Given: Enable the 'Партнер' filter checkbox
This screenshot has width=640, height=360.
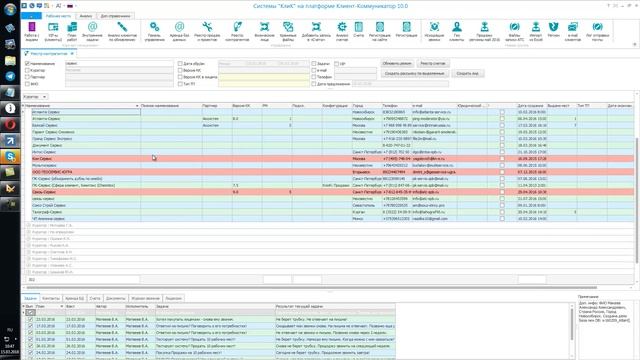Looking at the screenshot, I should 28,77.
